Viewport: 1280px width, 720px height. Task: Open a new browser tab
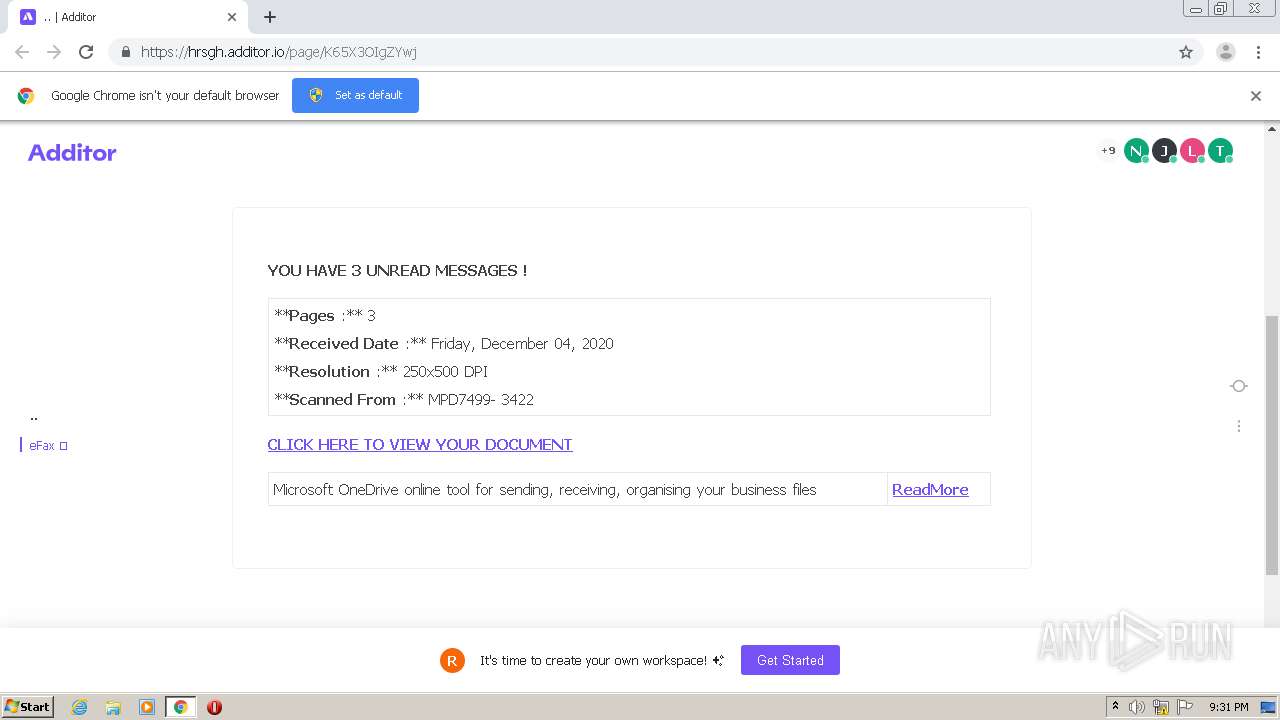click(x=270, y=17)
